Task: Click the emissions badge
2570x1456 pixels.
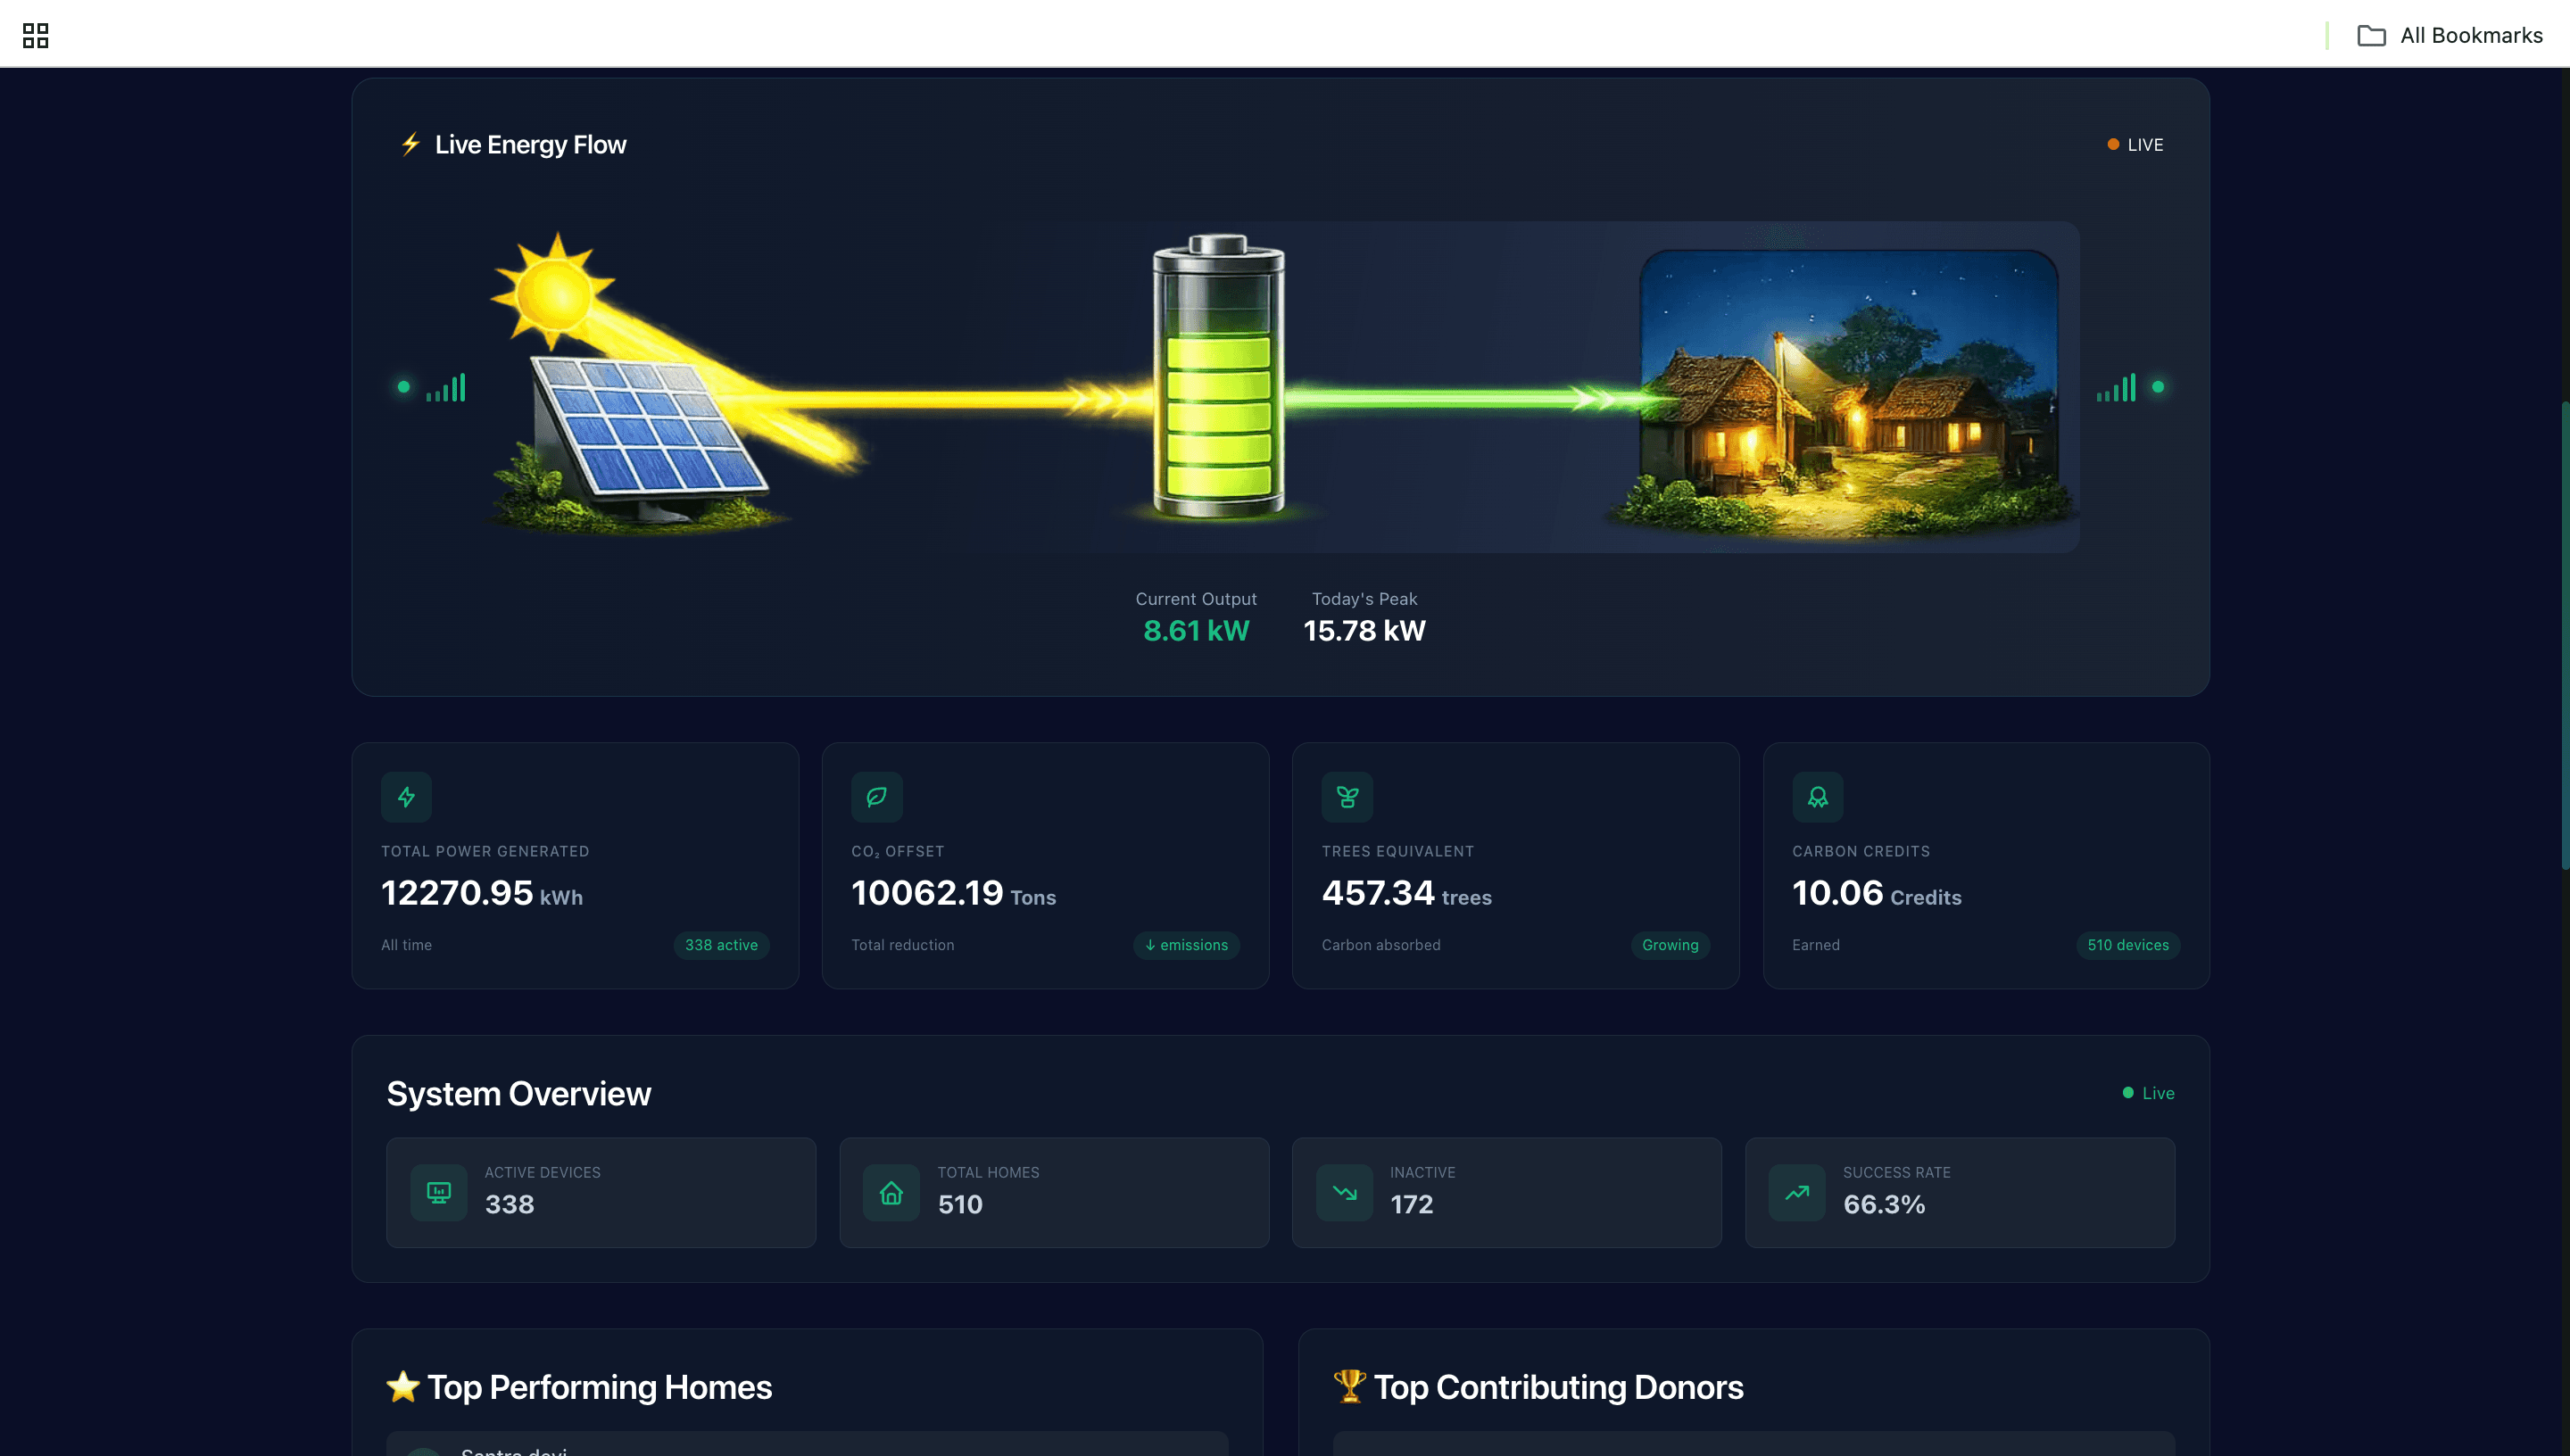Action: 1186,945
